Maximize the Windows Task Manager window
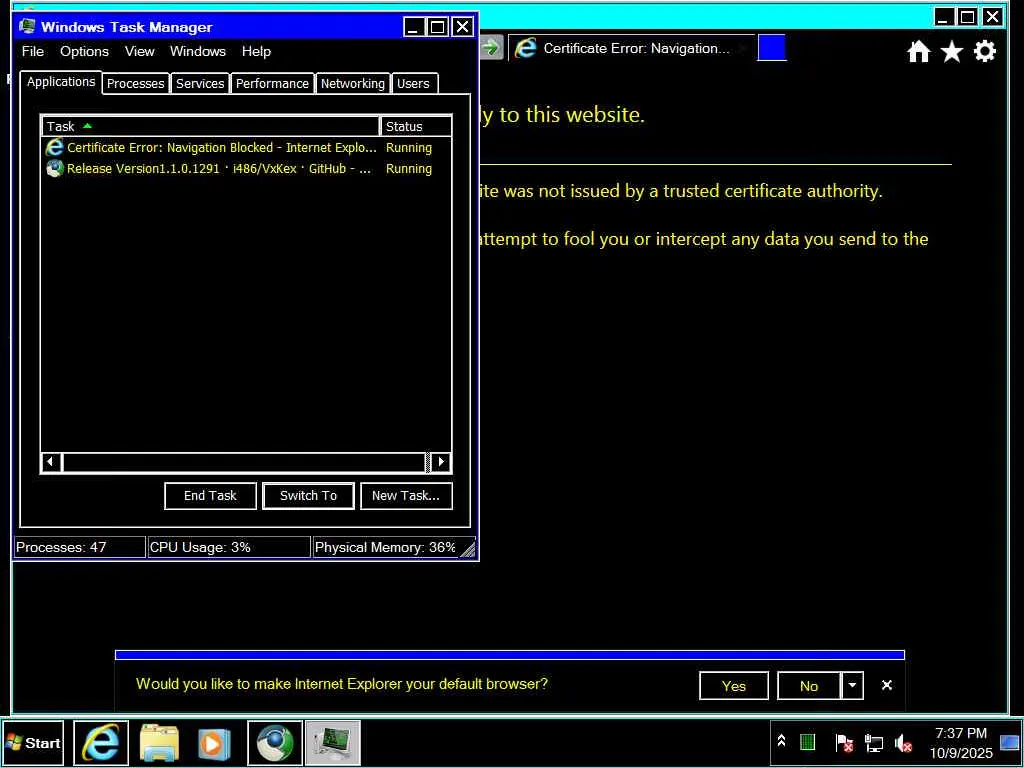1024x768 pixels. pyautogui.click(x=438, y=27)
